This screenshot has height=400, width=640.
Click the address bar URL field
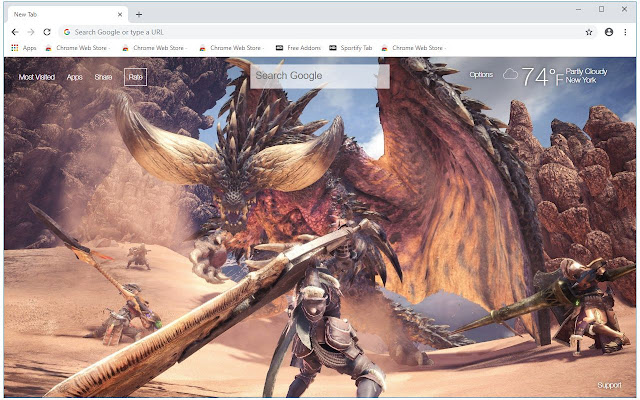pos(327,32)
